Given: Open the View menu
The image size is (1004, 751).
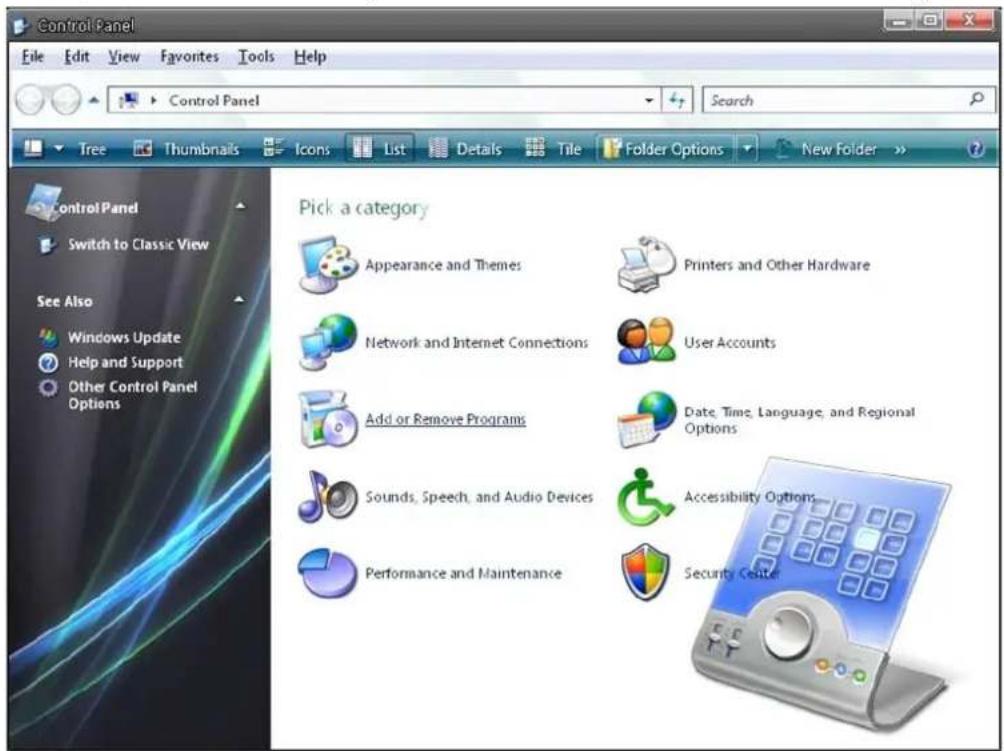Looking at the screenshot, I should click(124, 57).
